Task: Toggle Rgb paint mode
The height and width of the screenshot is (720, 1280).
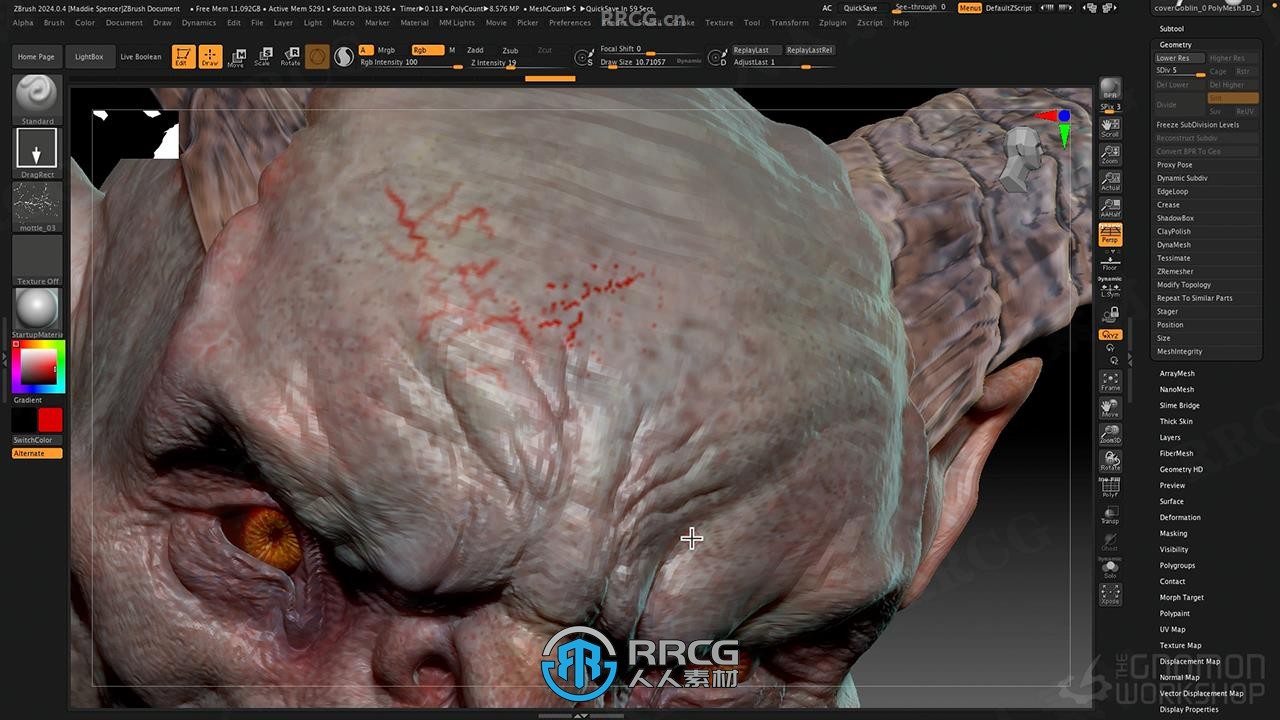Action: 427,50
